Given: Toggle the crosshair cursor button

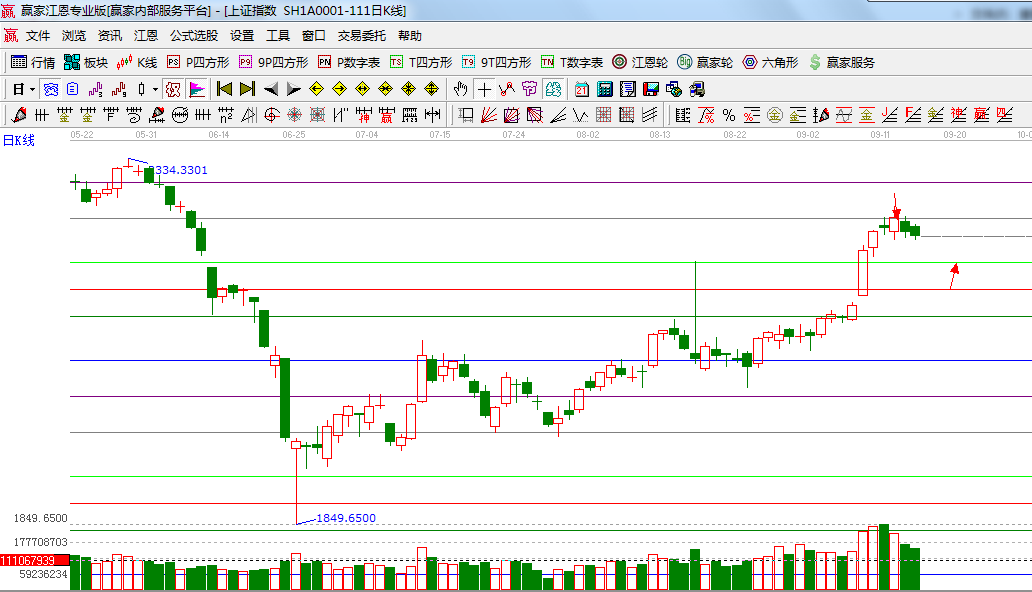Looking at the screenshot, I should click(x=484, y=89).
